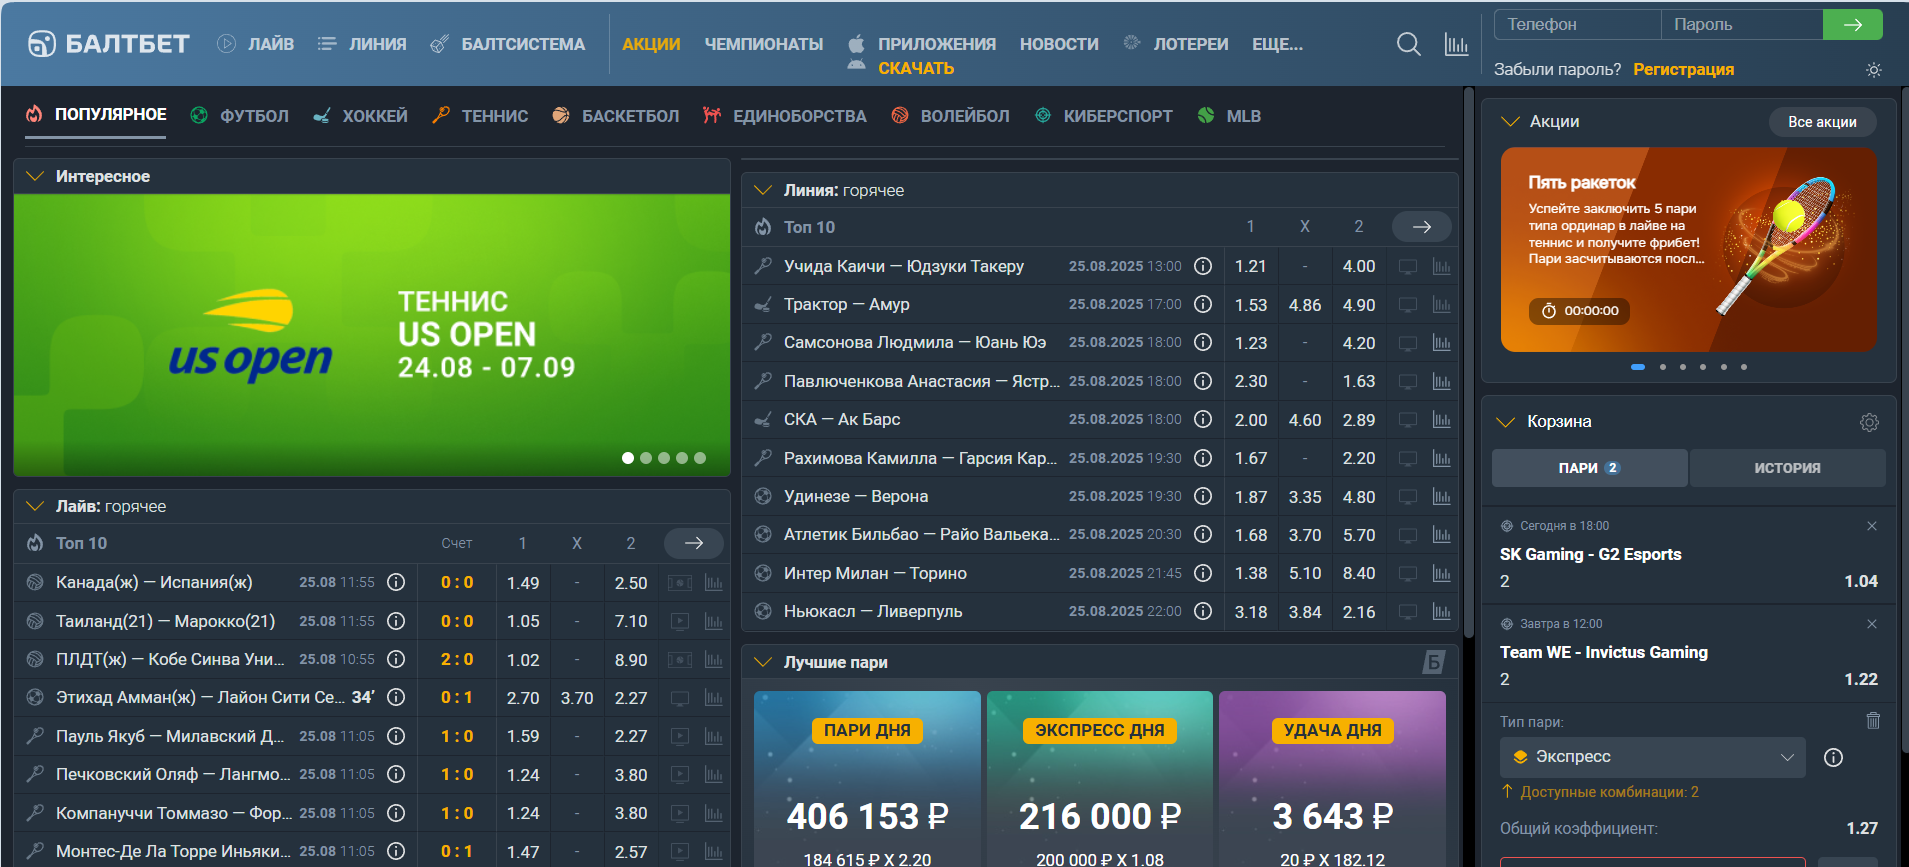This screenshot has width=1909, height=867.
Task: Select odds 1.53 for Трактор — Амур
Action: coord(1250,305)
